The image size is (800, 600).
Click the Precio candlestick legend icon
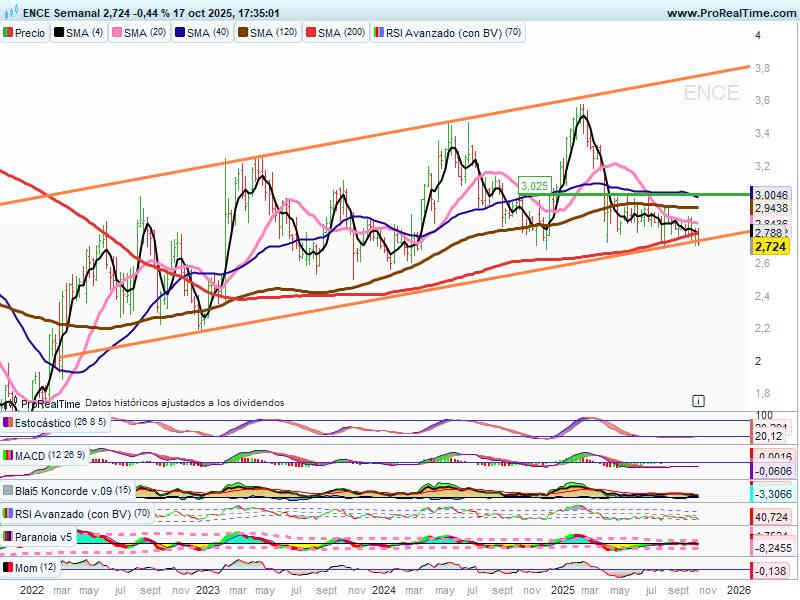(8, 33)
